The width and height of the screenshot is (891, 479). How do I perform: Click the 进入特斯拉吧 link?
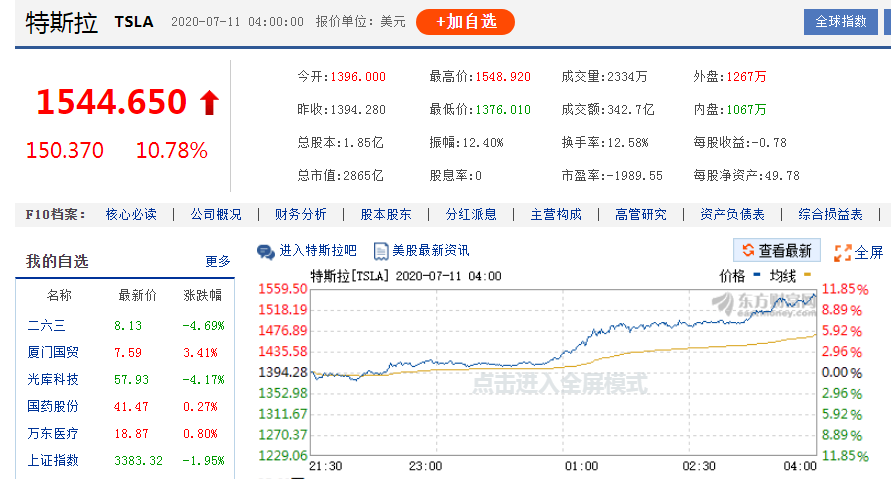tap(318, 251)
